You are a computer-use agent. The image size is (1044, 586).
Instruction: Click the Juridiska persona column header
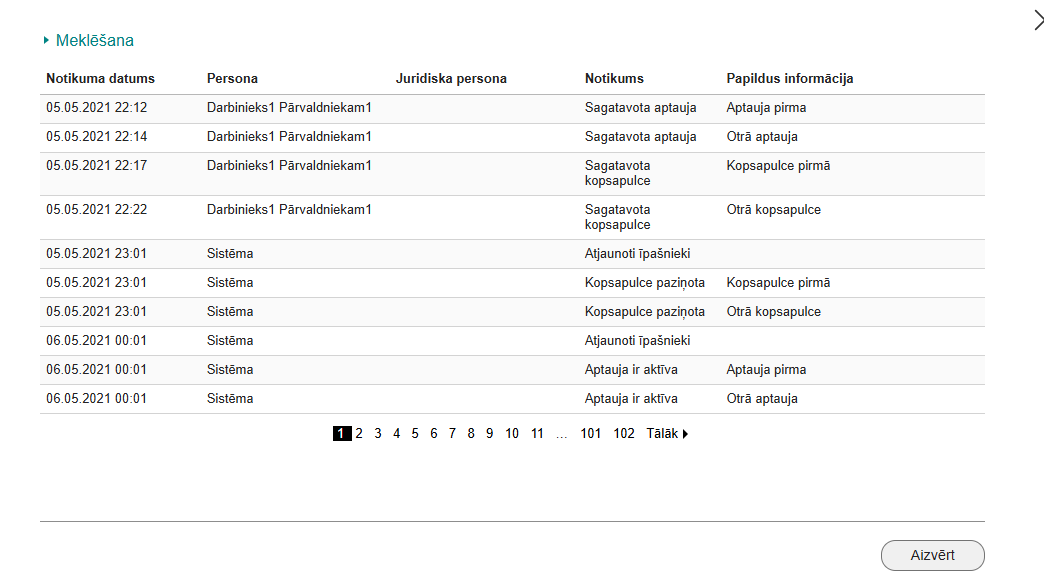(451, 79)
